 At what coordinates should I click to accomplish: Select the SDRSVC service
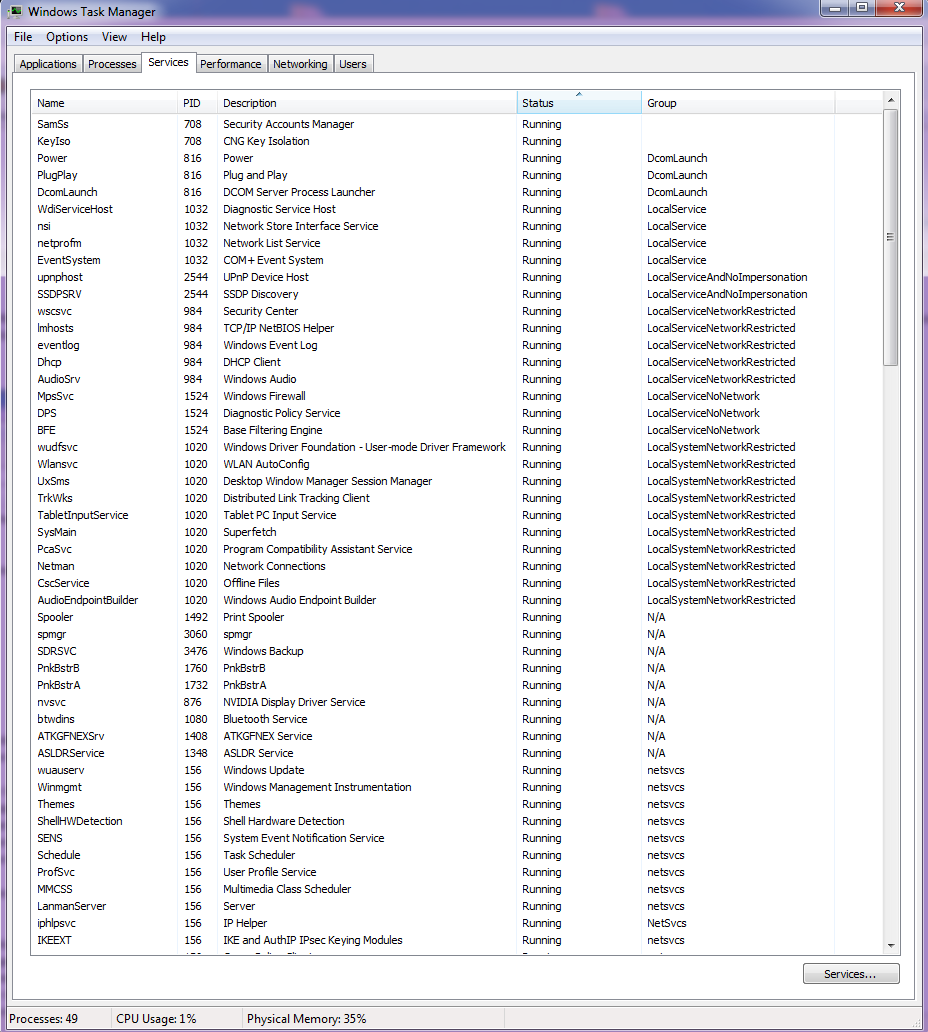pyautogui.click(x=456, y=652)
